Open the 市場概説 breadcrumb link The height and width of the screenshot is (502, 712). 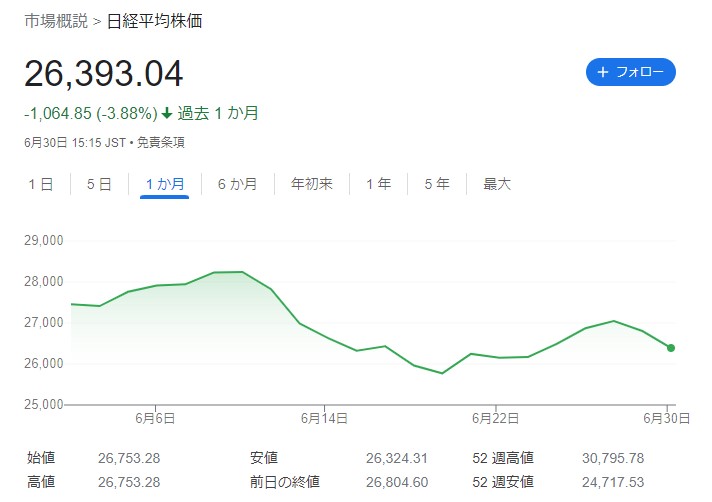point(56,21)
